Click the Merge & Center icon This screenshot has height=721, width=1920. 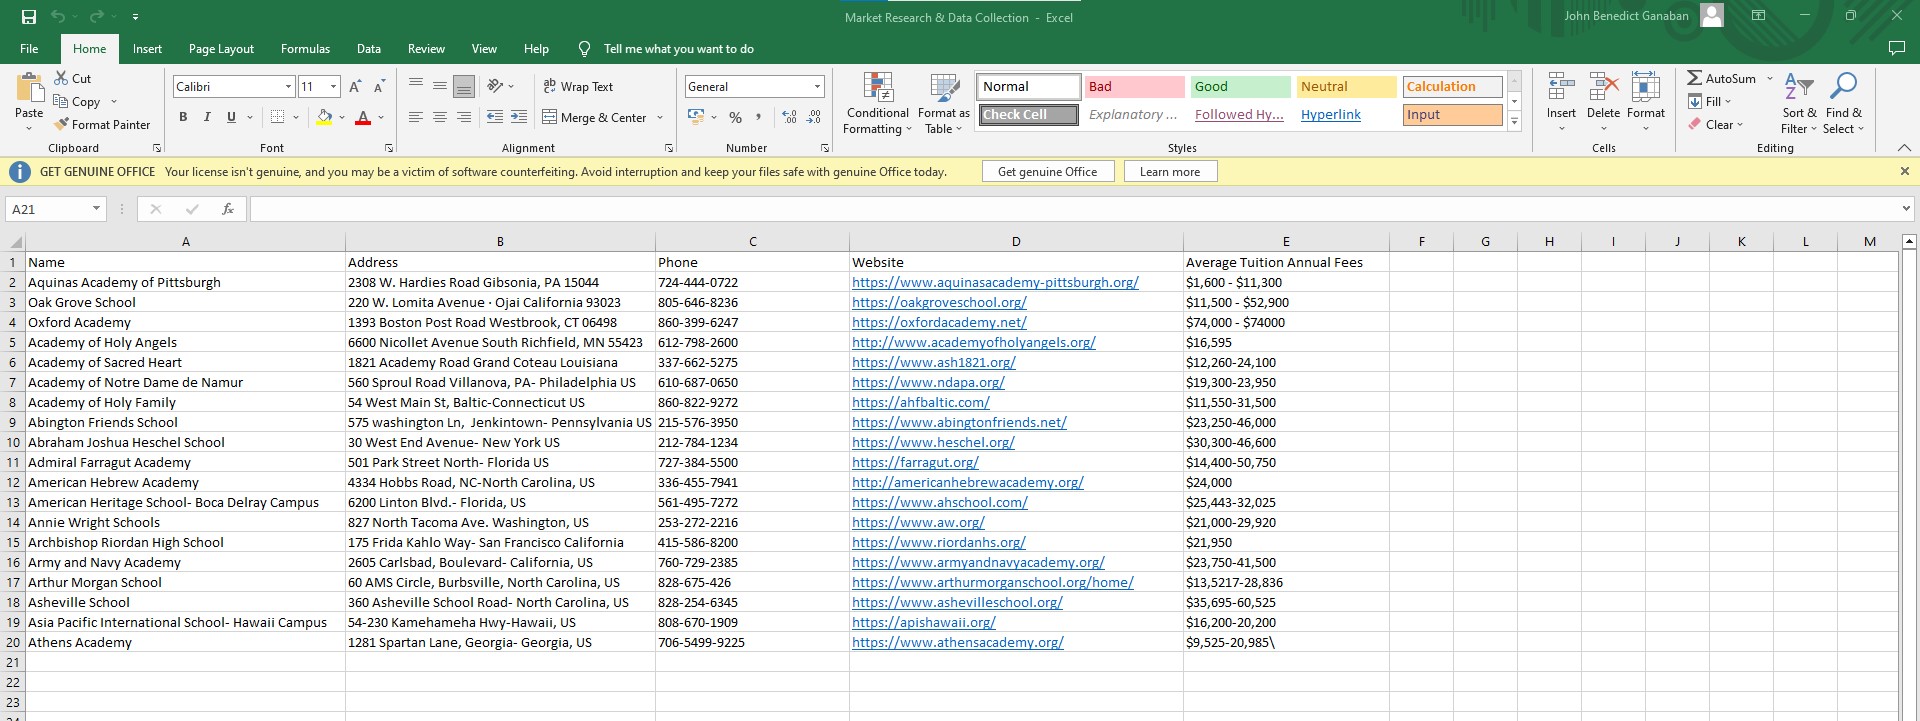point(550,118)
